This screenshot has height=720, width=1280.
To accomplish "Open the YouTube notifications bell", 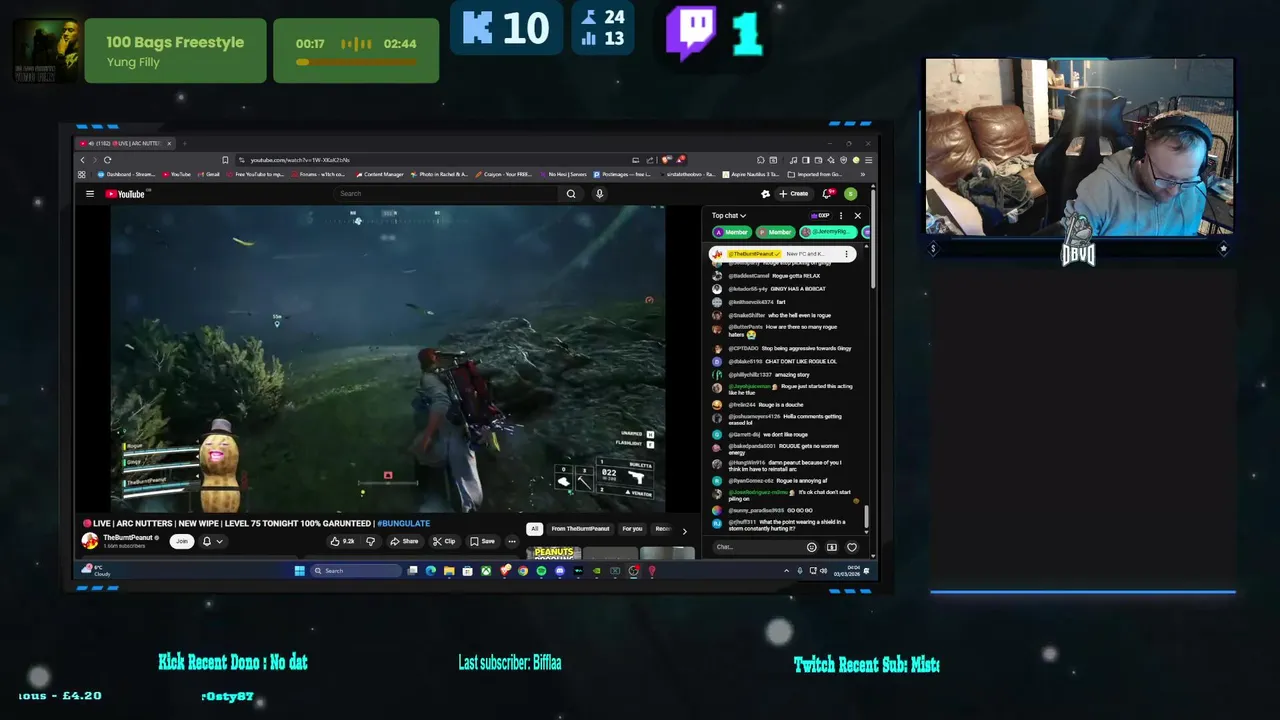I will tap(827, 194).
